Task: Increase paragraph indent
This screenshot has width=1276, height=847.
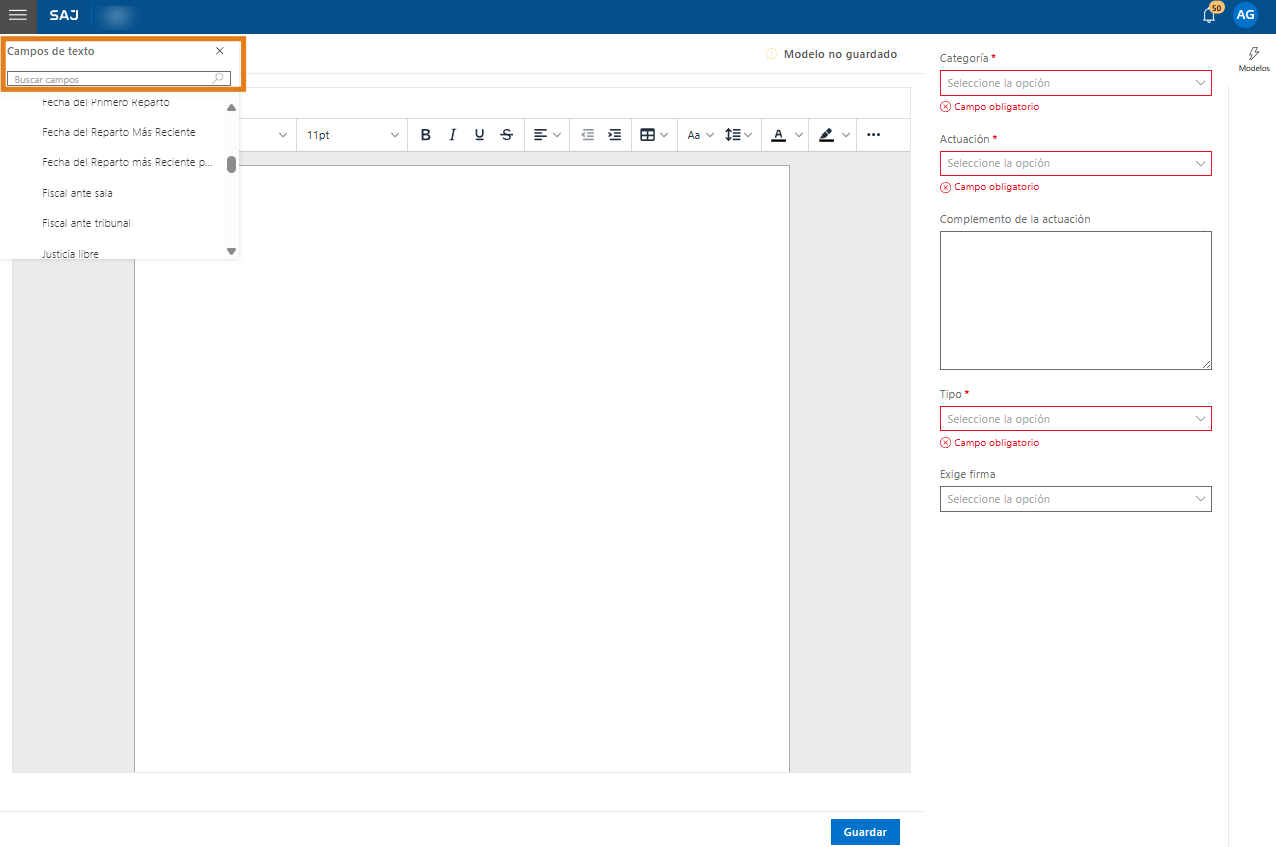Action: pos(615,135)
